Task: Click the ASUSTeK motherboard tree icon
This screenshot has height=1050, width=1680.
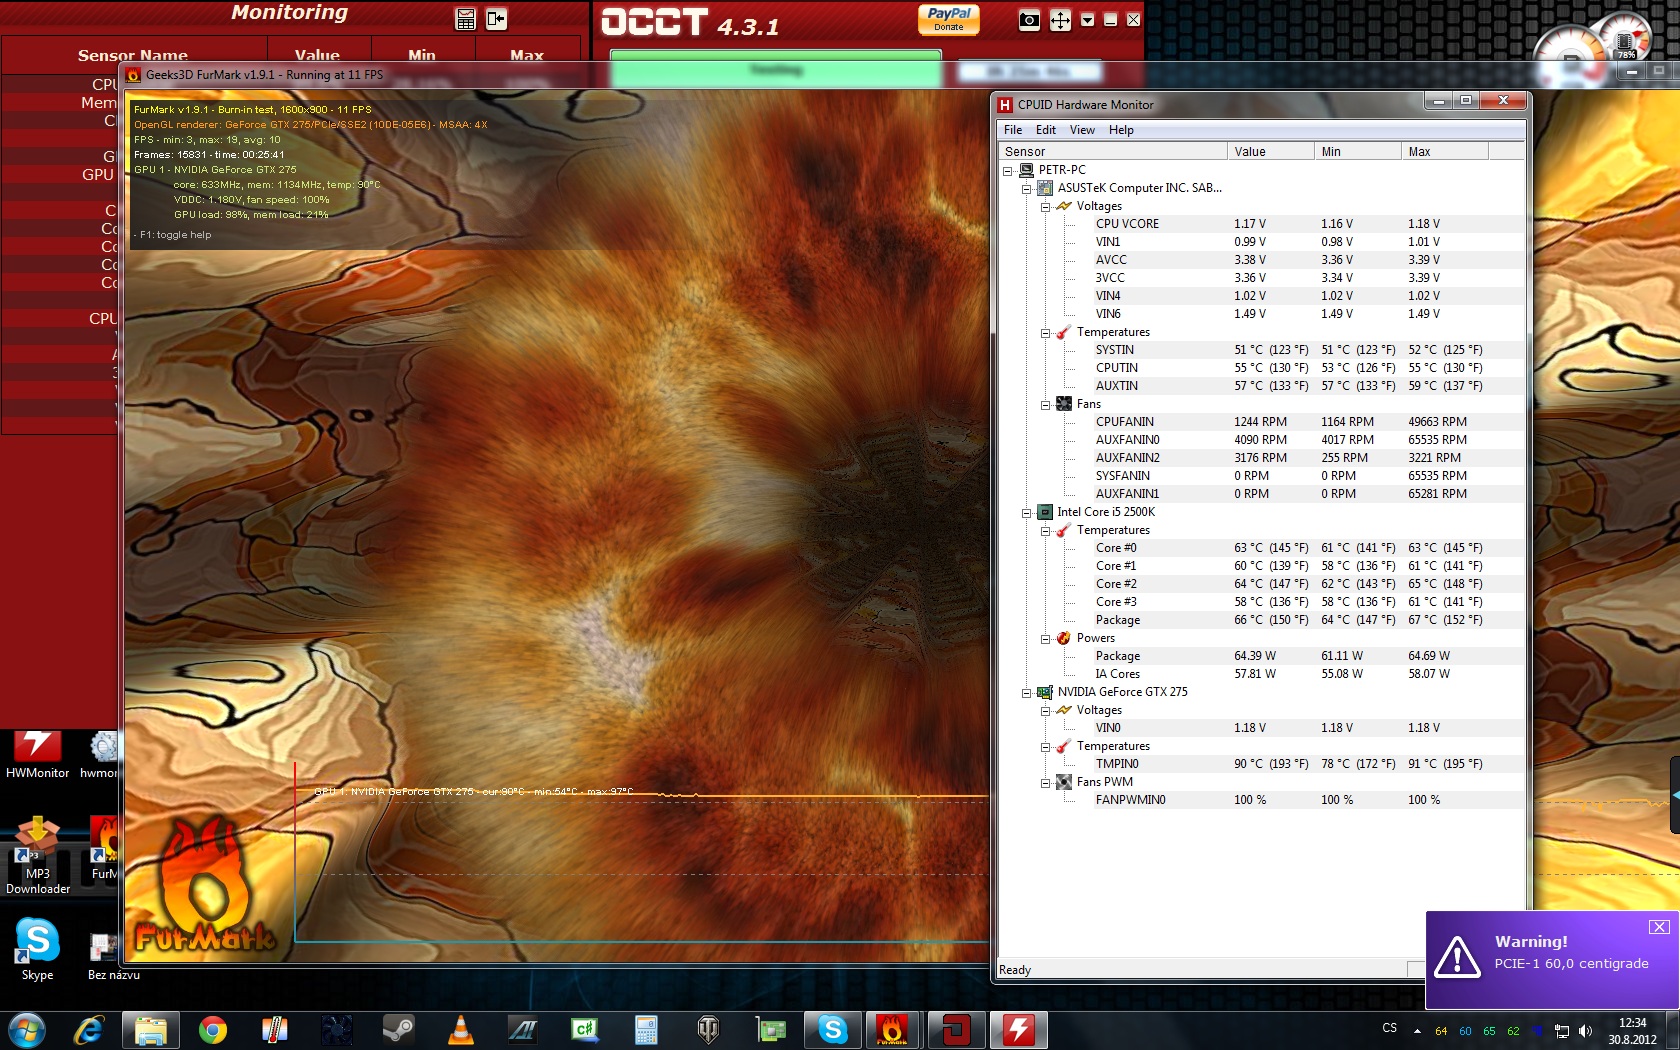Action: (1045, 188)
